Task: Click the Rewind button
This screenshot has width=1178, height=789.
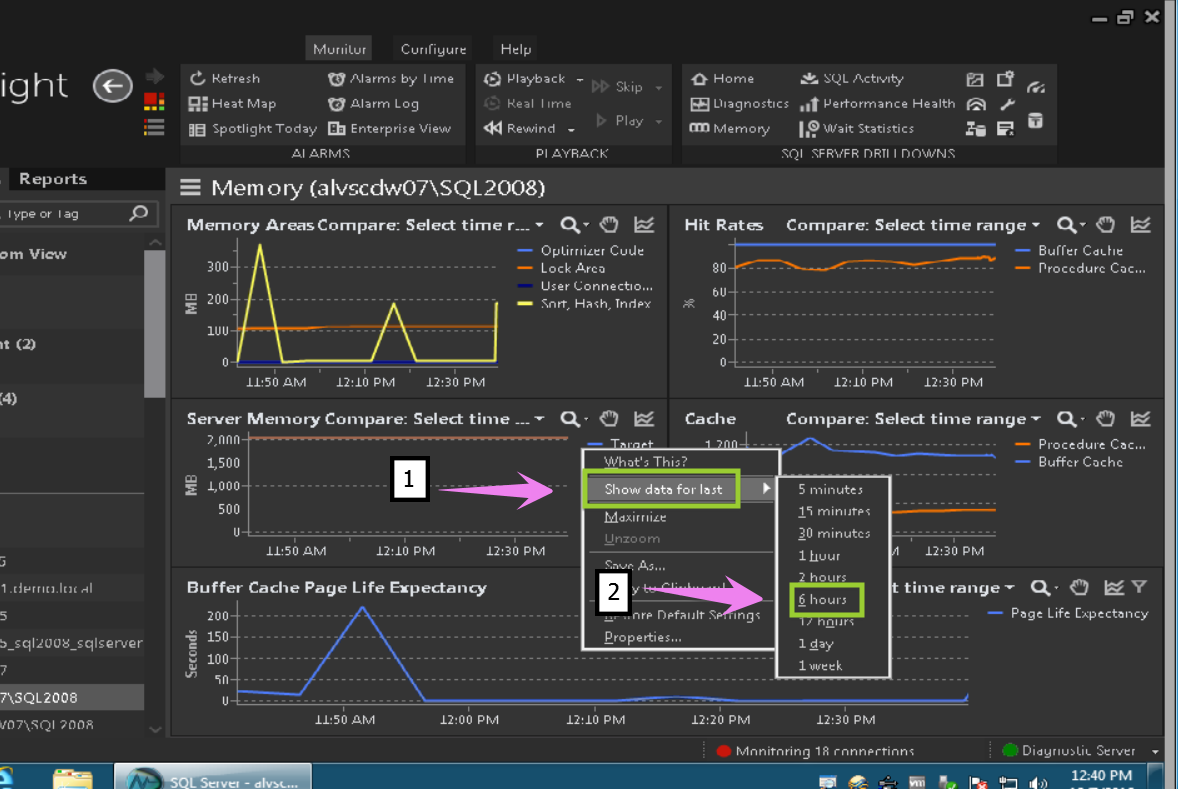Action: coord(519,128)
